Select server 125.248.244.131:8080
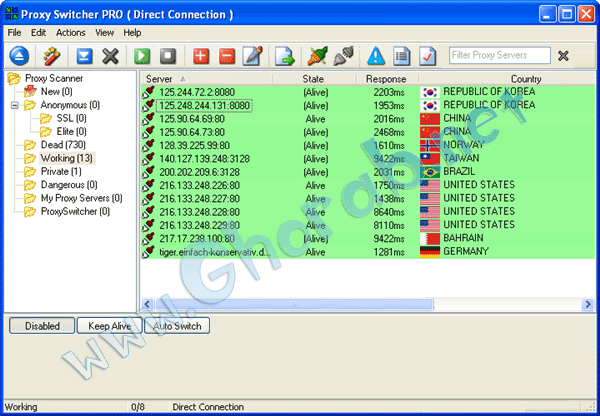The height and width of the screenshot is (416, 600). [204, 106]
